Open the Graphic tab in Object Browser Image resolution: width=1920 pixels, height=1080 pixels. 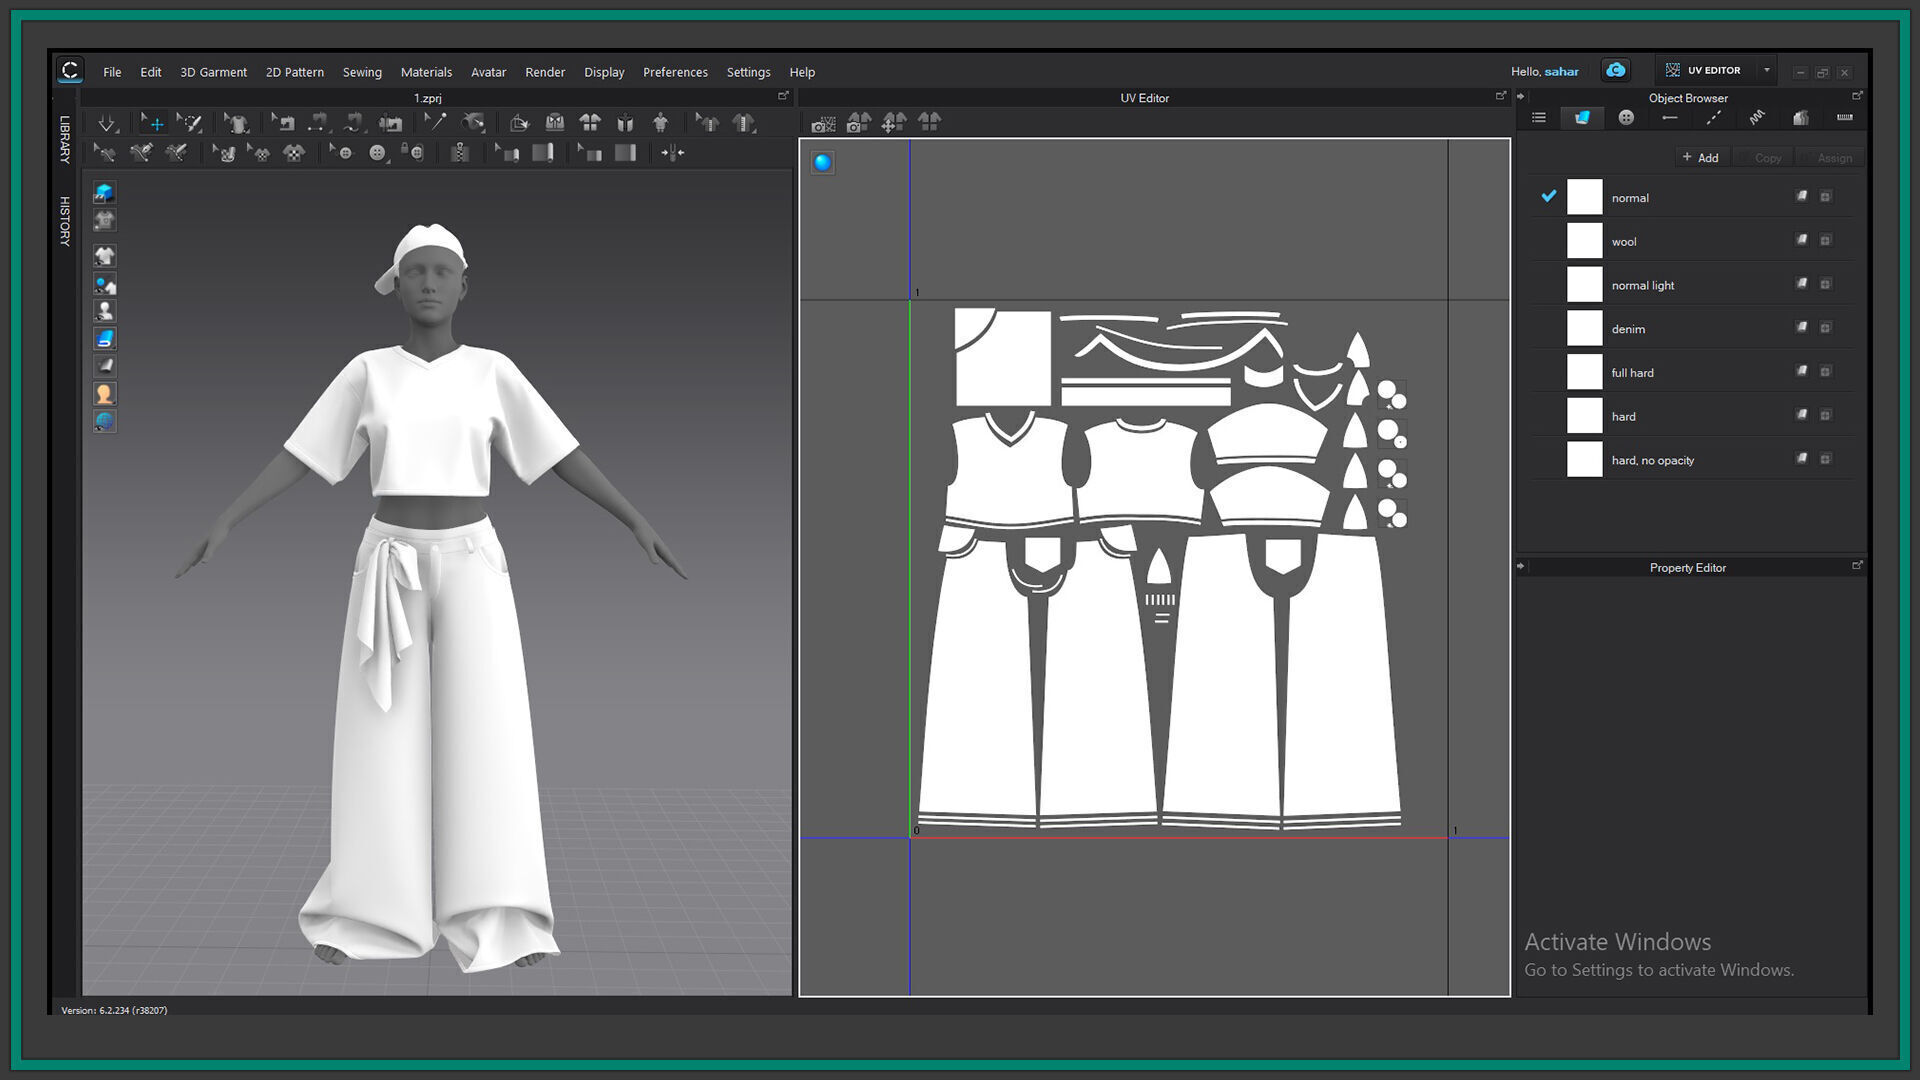pyautogui.click(x=1801, y=118)
